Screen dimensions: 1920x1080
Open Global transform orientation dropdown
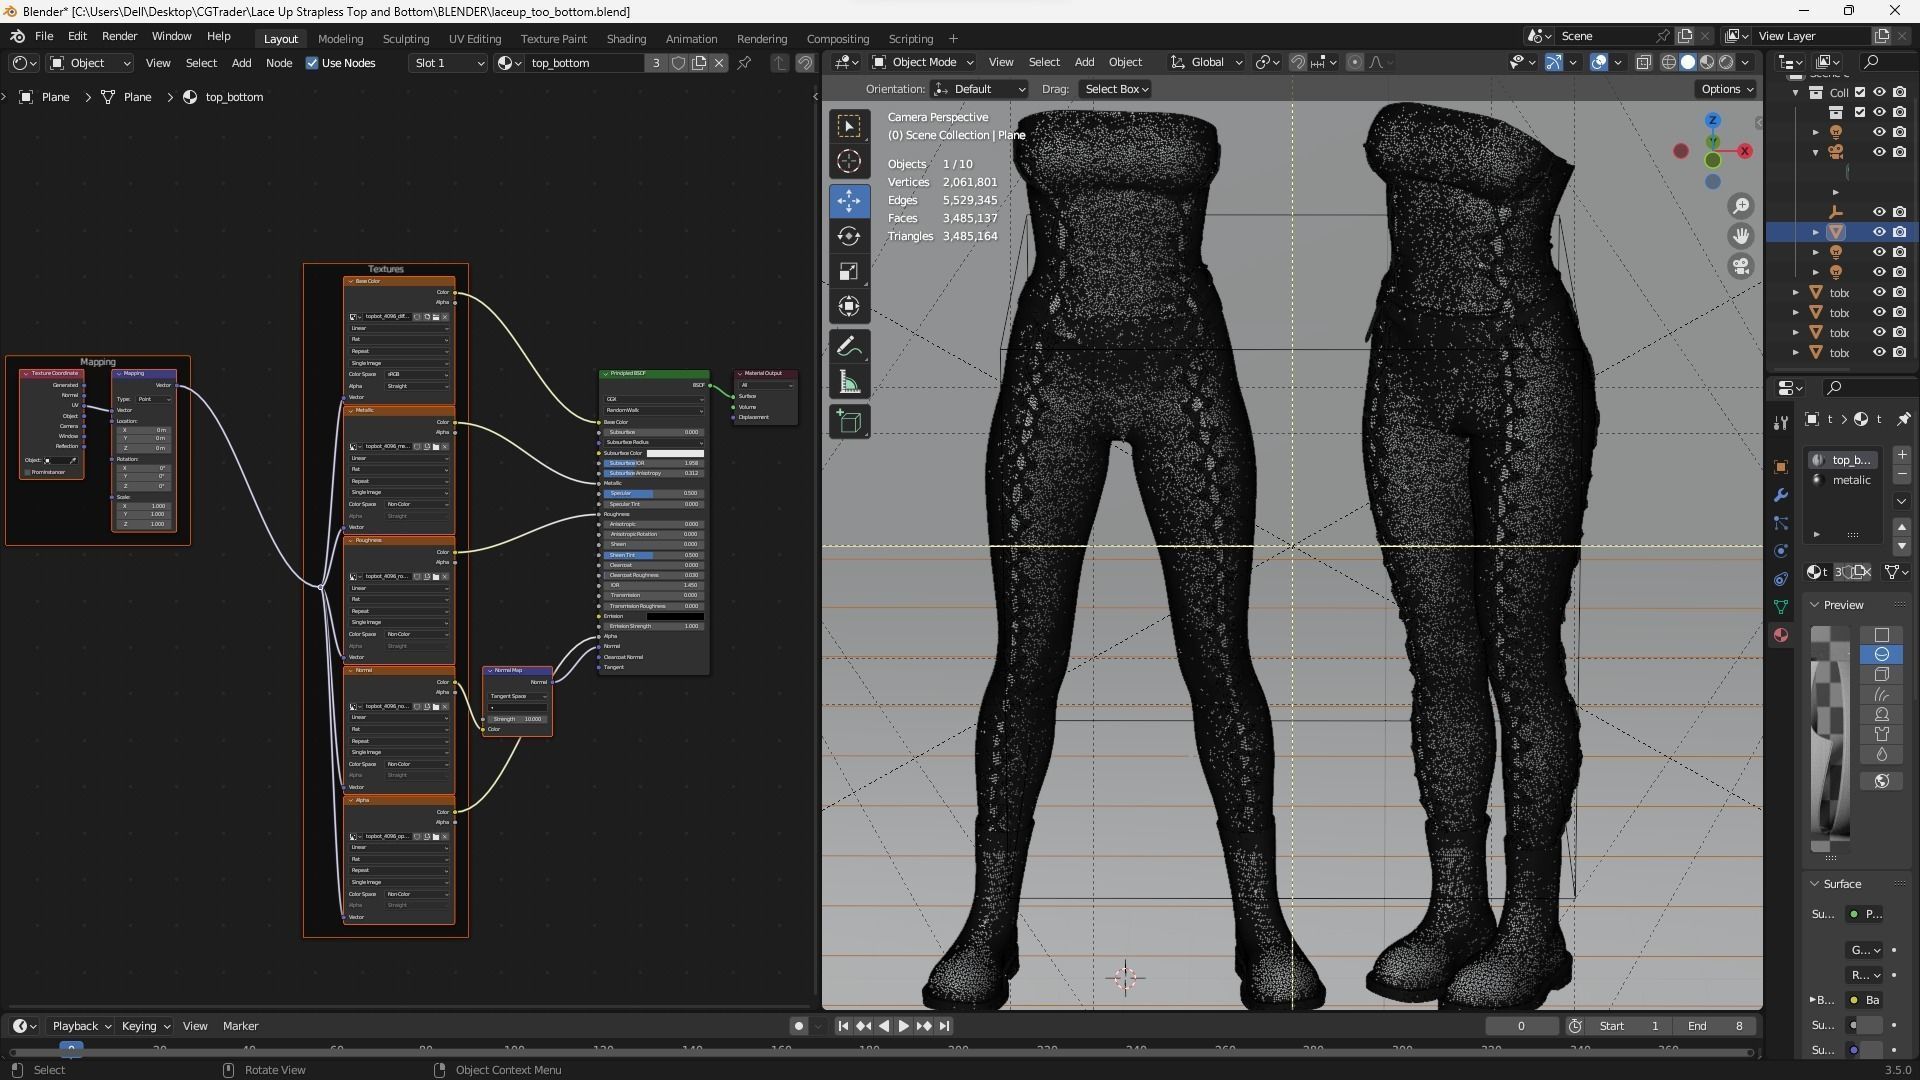[1206, 62]
